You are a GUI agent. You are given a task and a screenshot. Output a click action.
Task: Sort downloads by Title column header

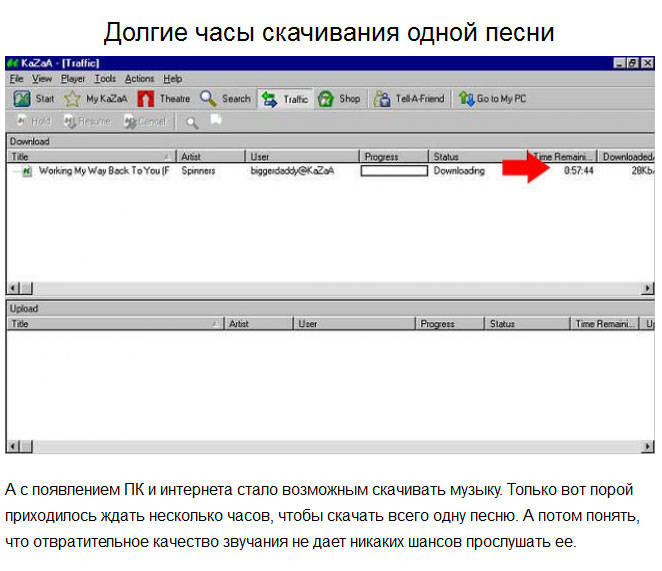coord(90,157)
